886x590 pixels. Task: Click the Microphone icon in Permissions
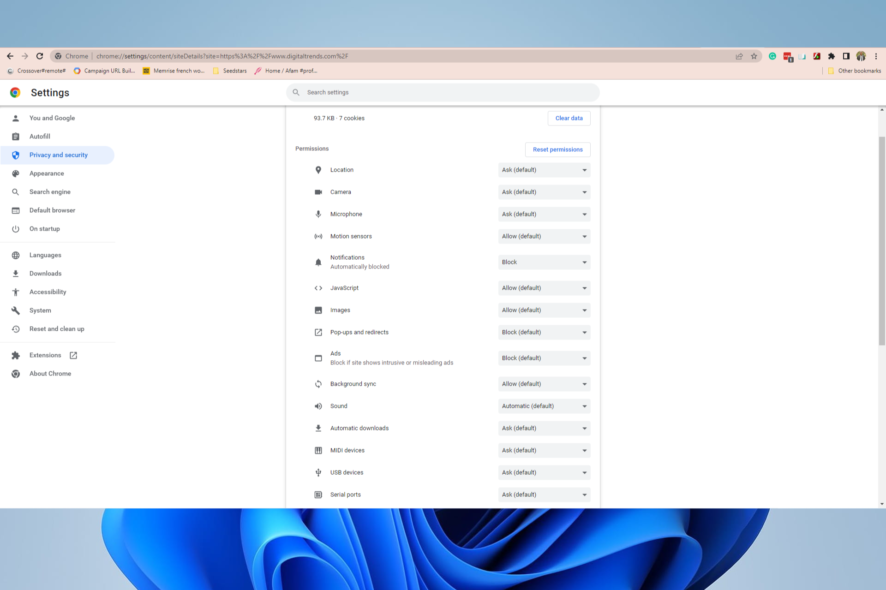coord(316,213)
